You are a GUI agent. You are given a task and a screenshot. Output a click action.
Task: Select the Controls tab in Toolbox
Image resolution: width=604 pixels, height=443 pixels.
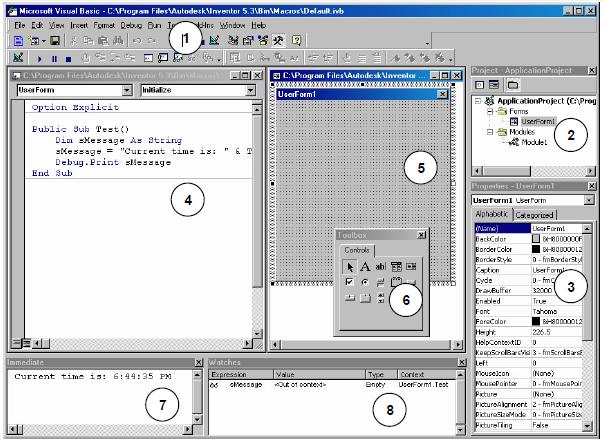(357, 250)
